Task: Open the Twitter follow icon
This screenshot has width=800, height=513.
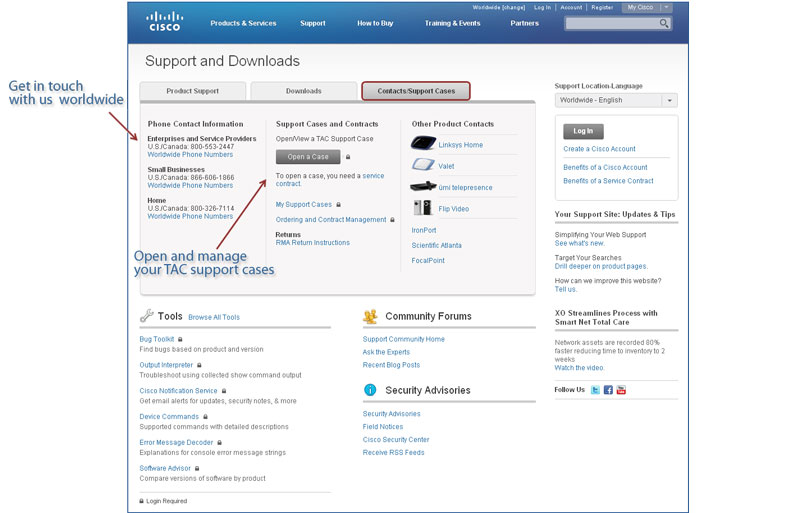Action: pos(595,390)
